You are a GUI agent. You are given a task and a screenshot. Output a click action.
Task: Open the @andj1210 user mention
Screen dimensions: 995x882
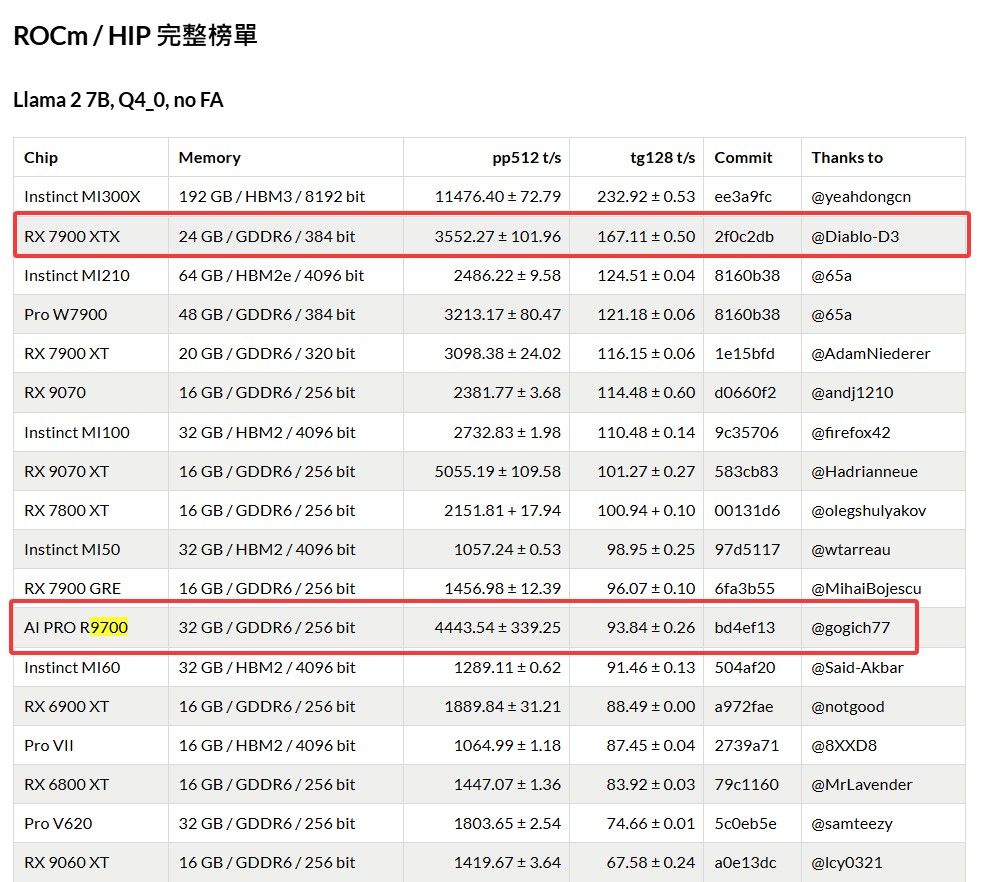[x=852, y=393]
